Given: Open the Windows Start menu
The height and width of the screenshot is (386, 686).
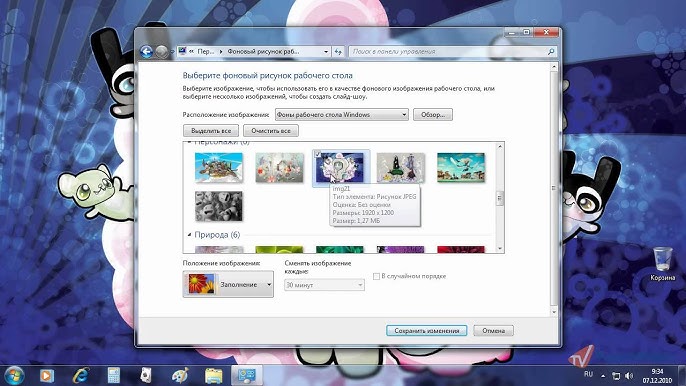Looking at the screenshot, I should pos(14,375).
